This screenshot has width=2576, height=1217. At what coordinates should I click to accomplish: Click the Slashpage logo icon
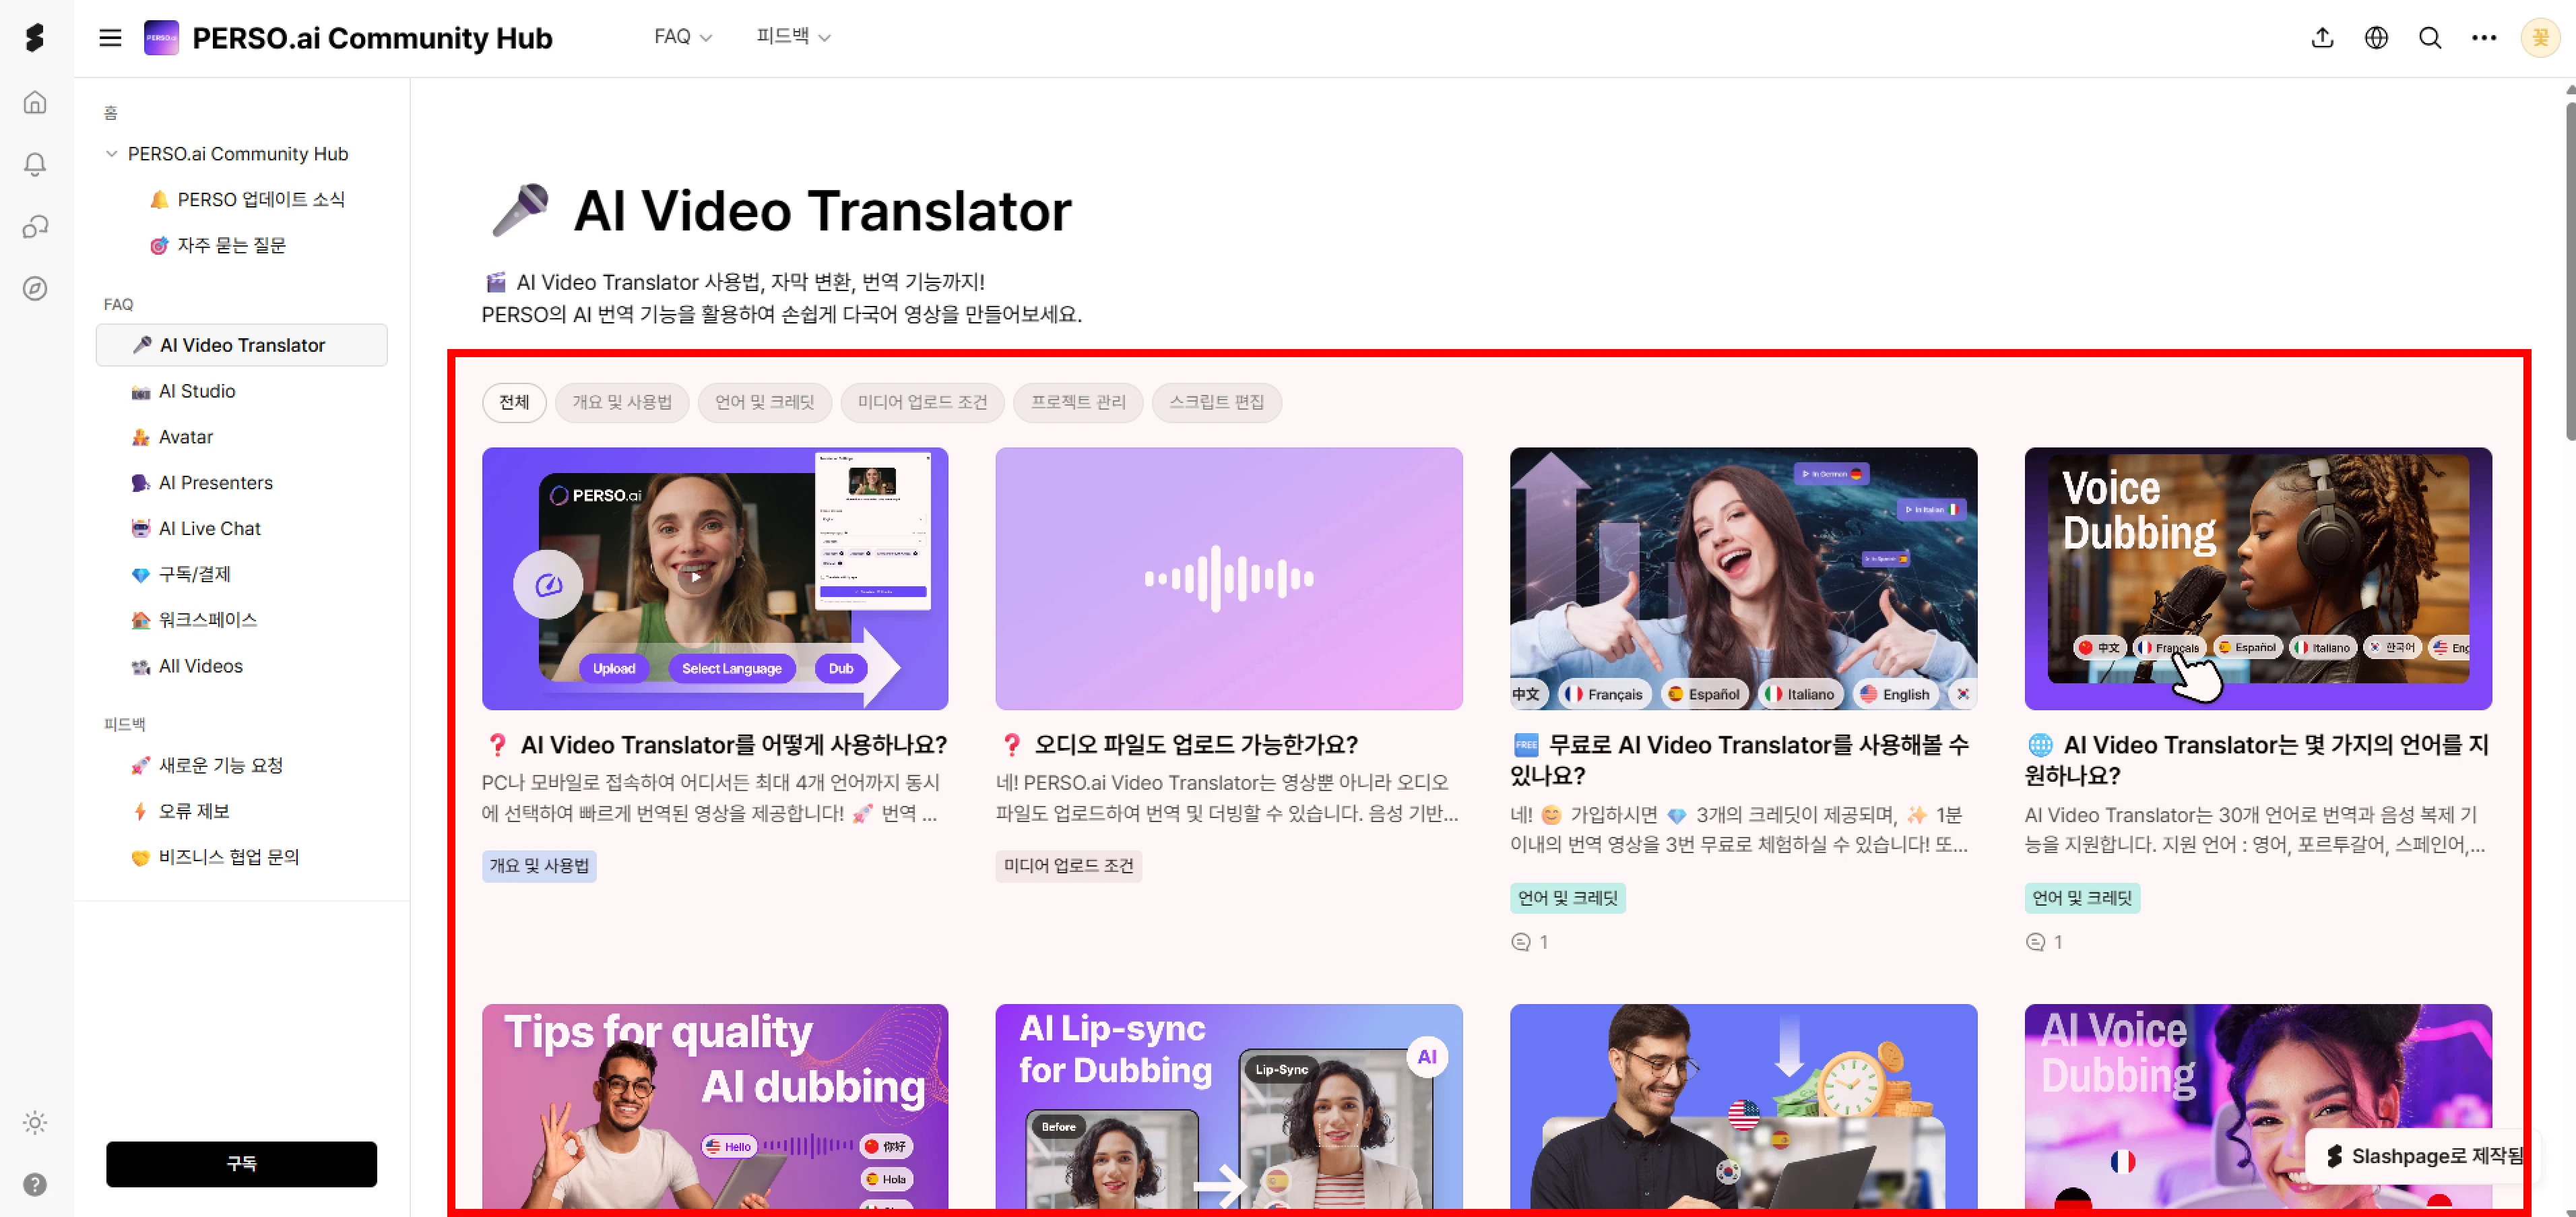click(x=35, y=38)
